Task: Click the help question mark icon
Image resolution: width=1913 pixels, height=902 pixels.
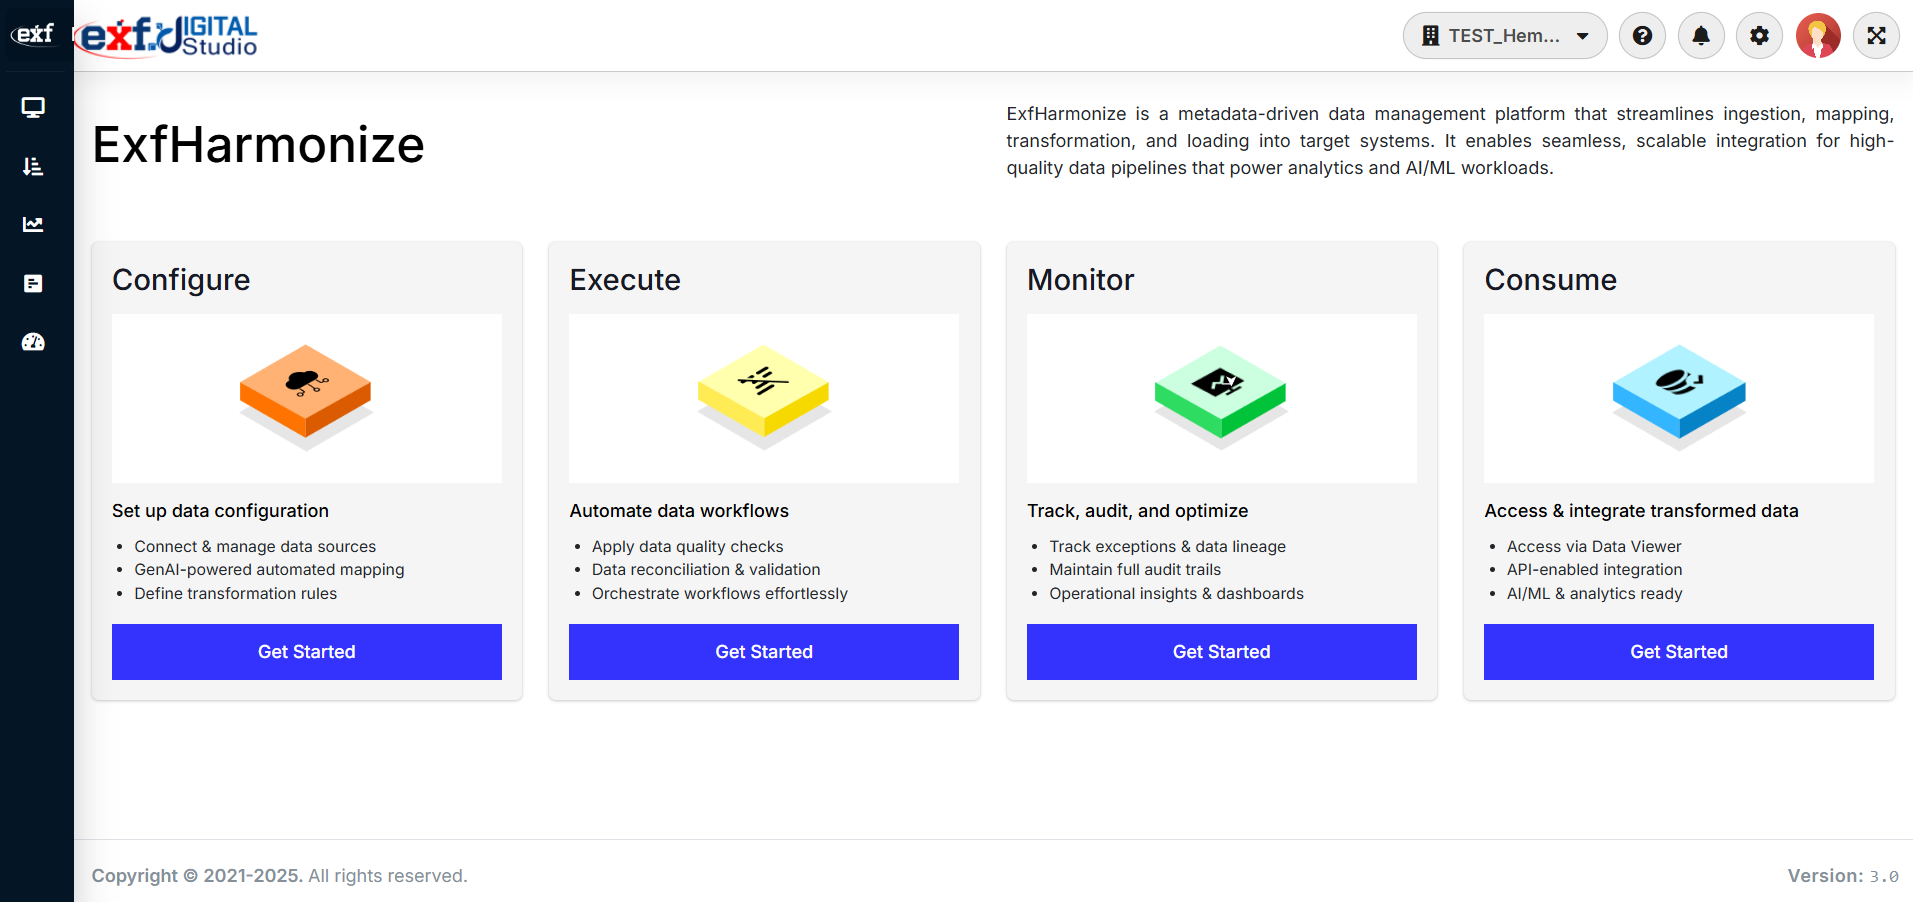Action: (1642, 36)
